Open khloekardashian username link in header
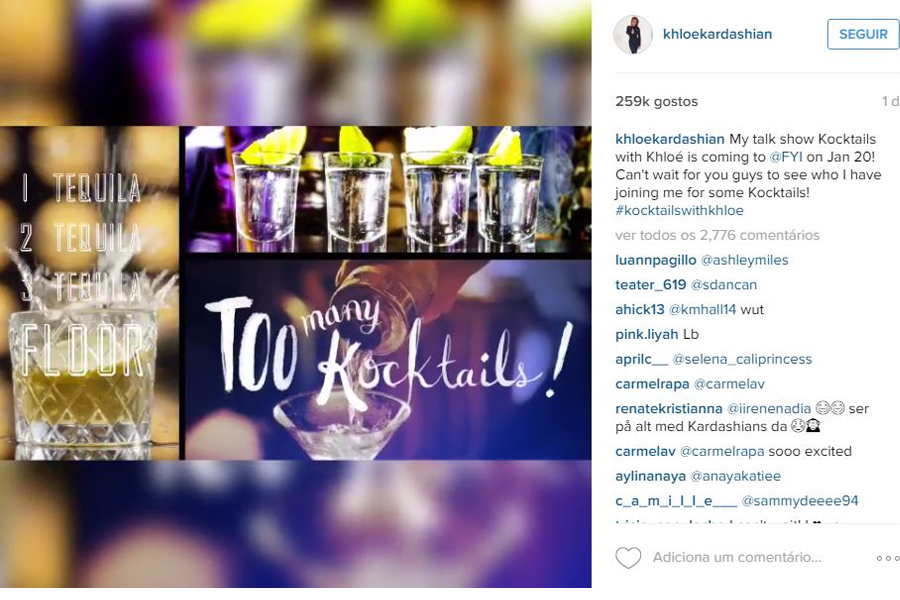Screen dimensions: 900x600 click(717, 34)
